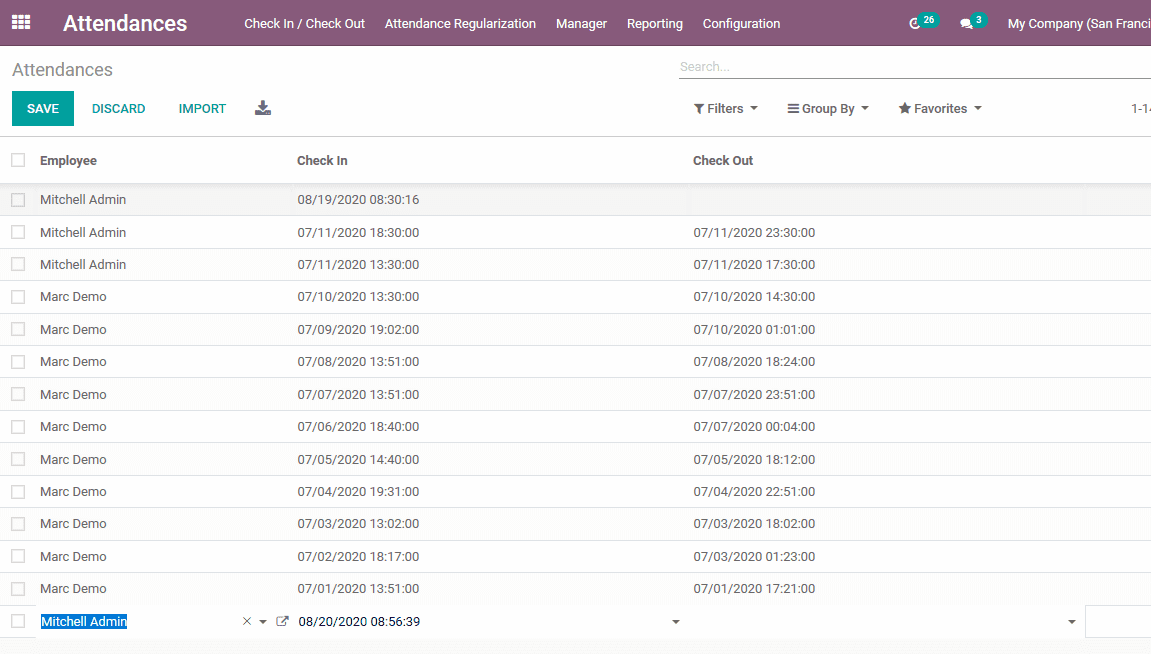Image resolution: width=1151 pixels, height=654 pixels.
Task: Check the 08/19/2020 08:30:16 row checkbox
Action: (18, 200)
